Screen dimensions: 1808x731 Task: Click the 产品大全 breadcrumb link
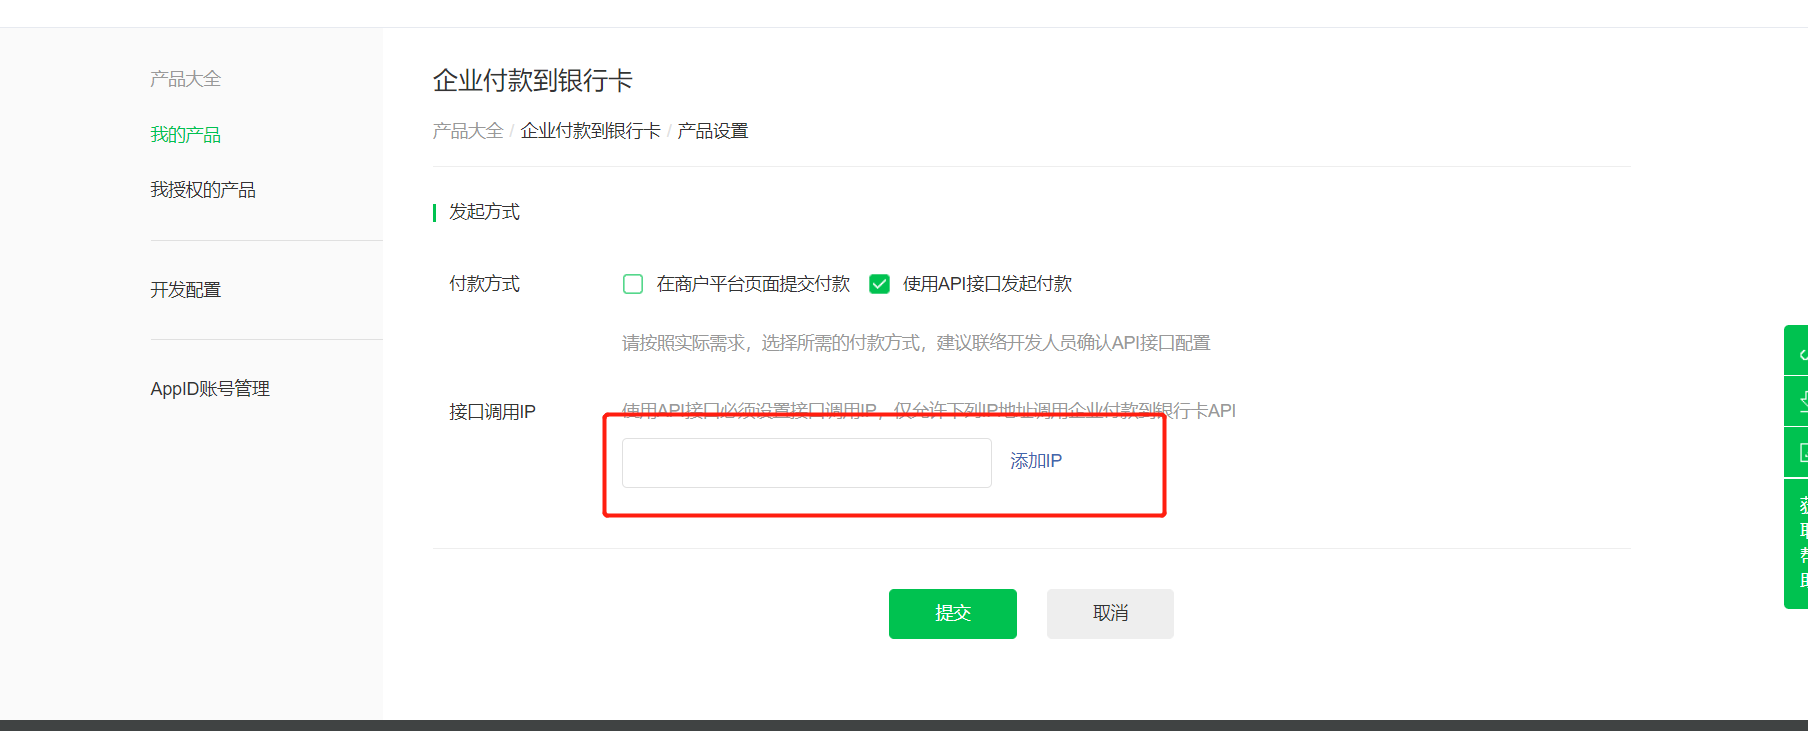coord(468,131)
